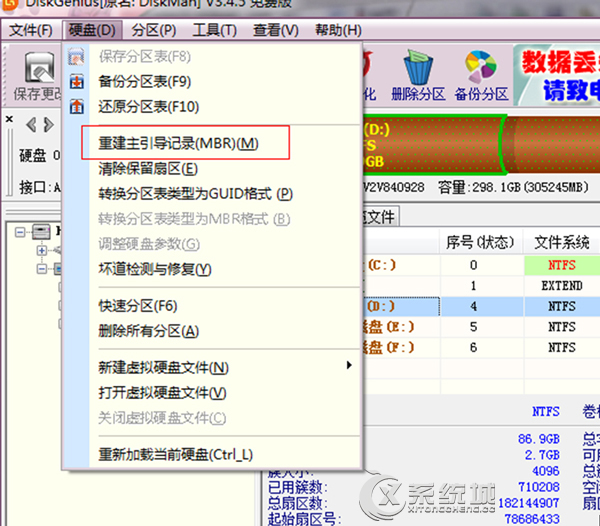Image resolution: width=600 pixels, height=526 pixels.
Task: Collapse the lower minus tree node
Action: pos(42,269)
